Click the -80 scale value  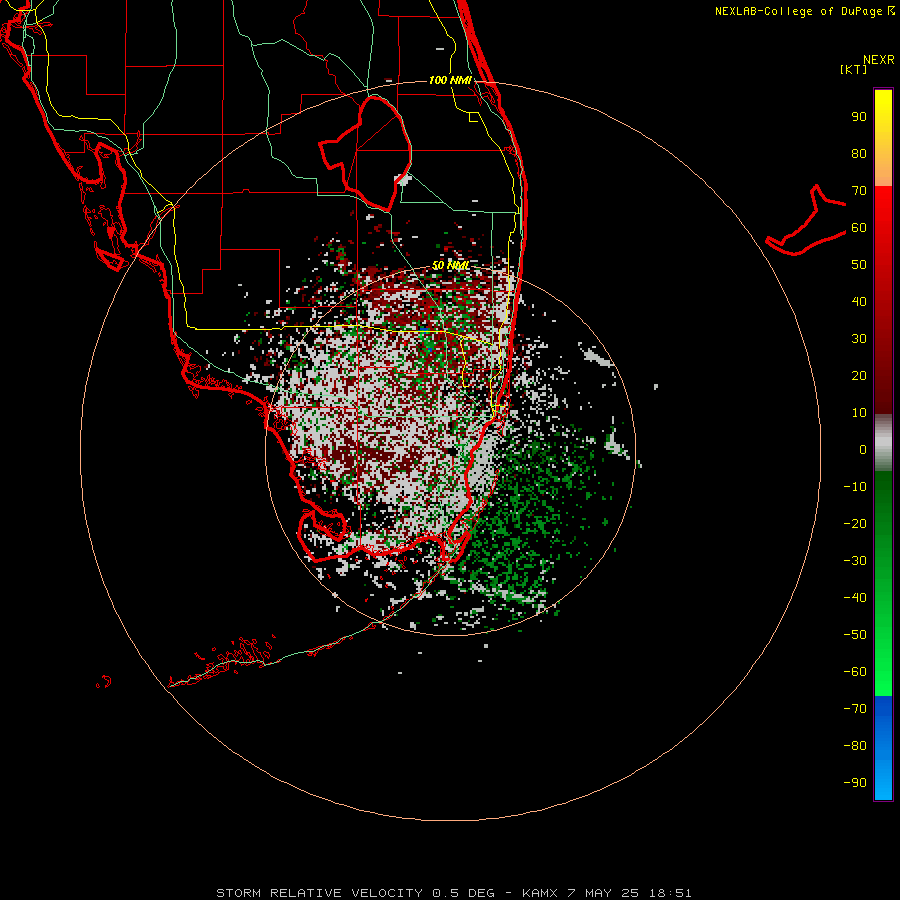click(855, 746)
